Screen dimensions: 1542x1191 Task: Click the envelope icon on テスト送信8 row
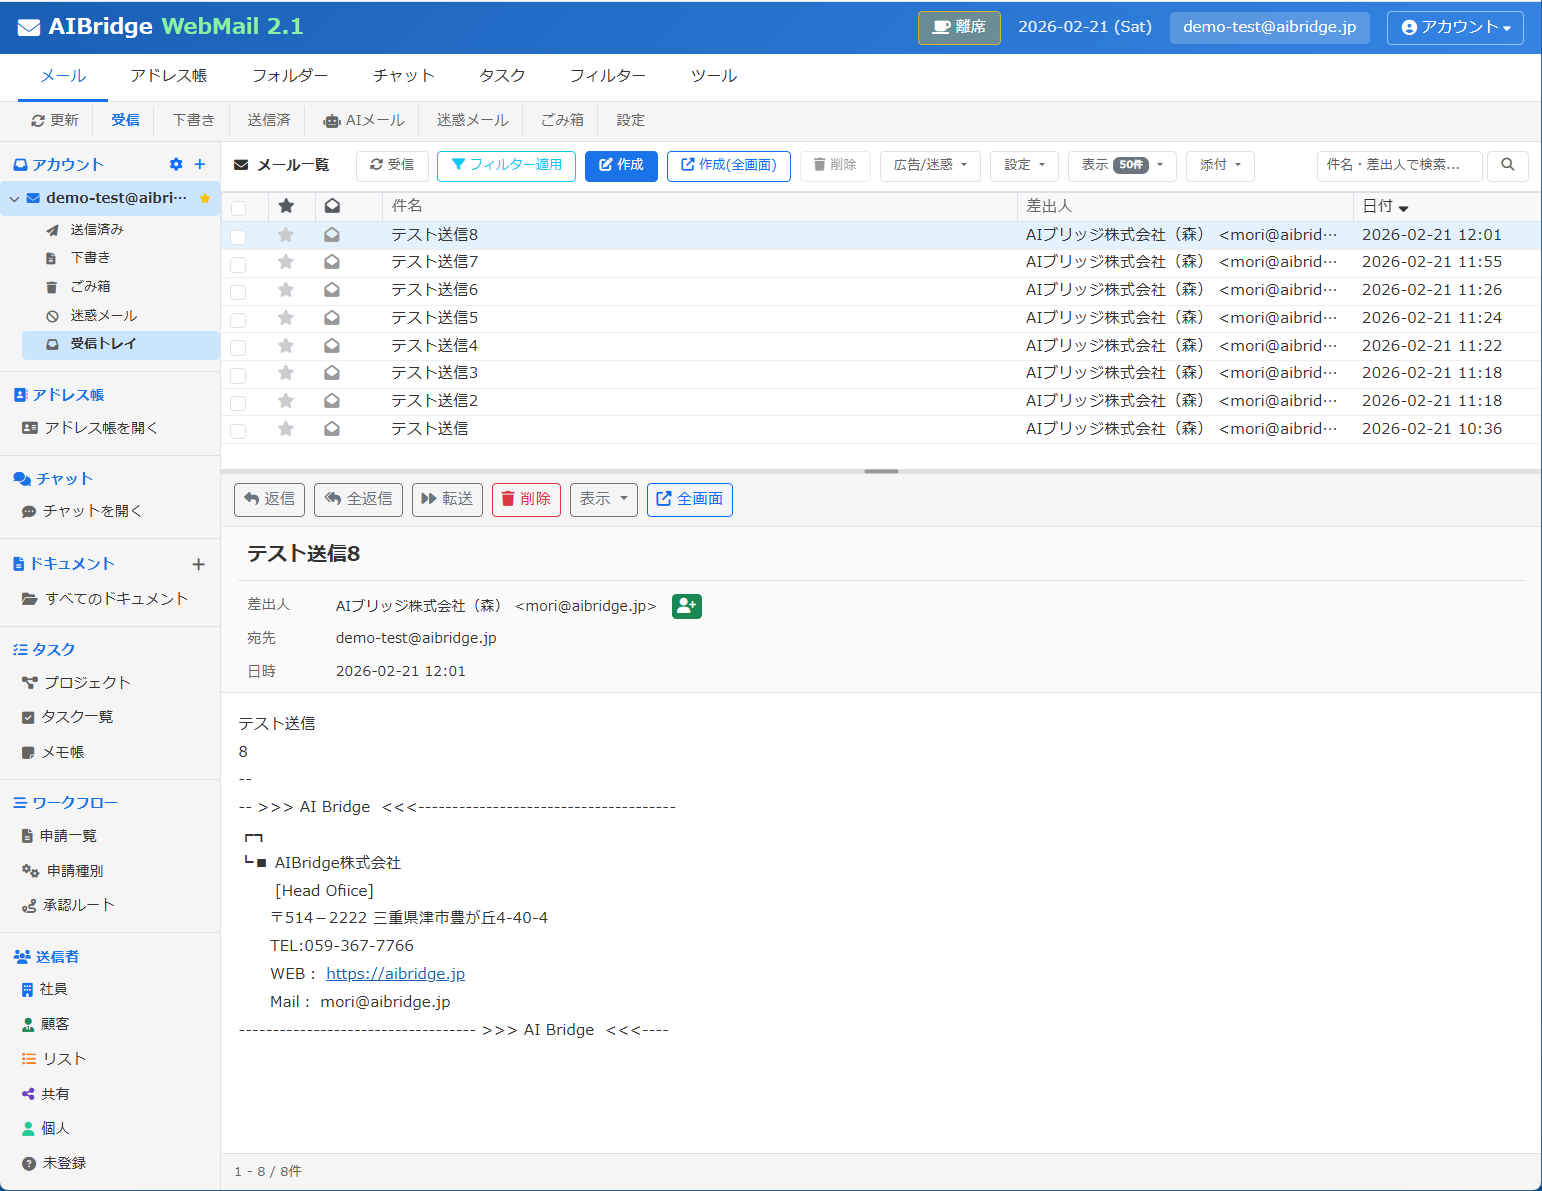tap(331, 234)
